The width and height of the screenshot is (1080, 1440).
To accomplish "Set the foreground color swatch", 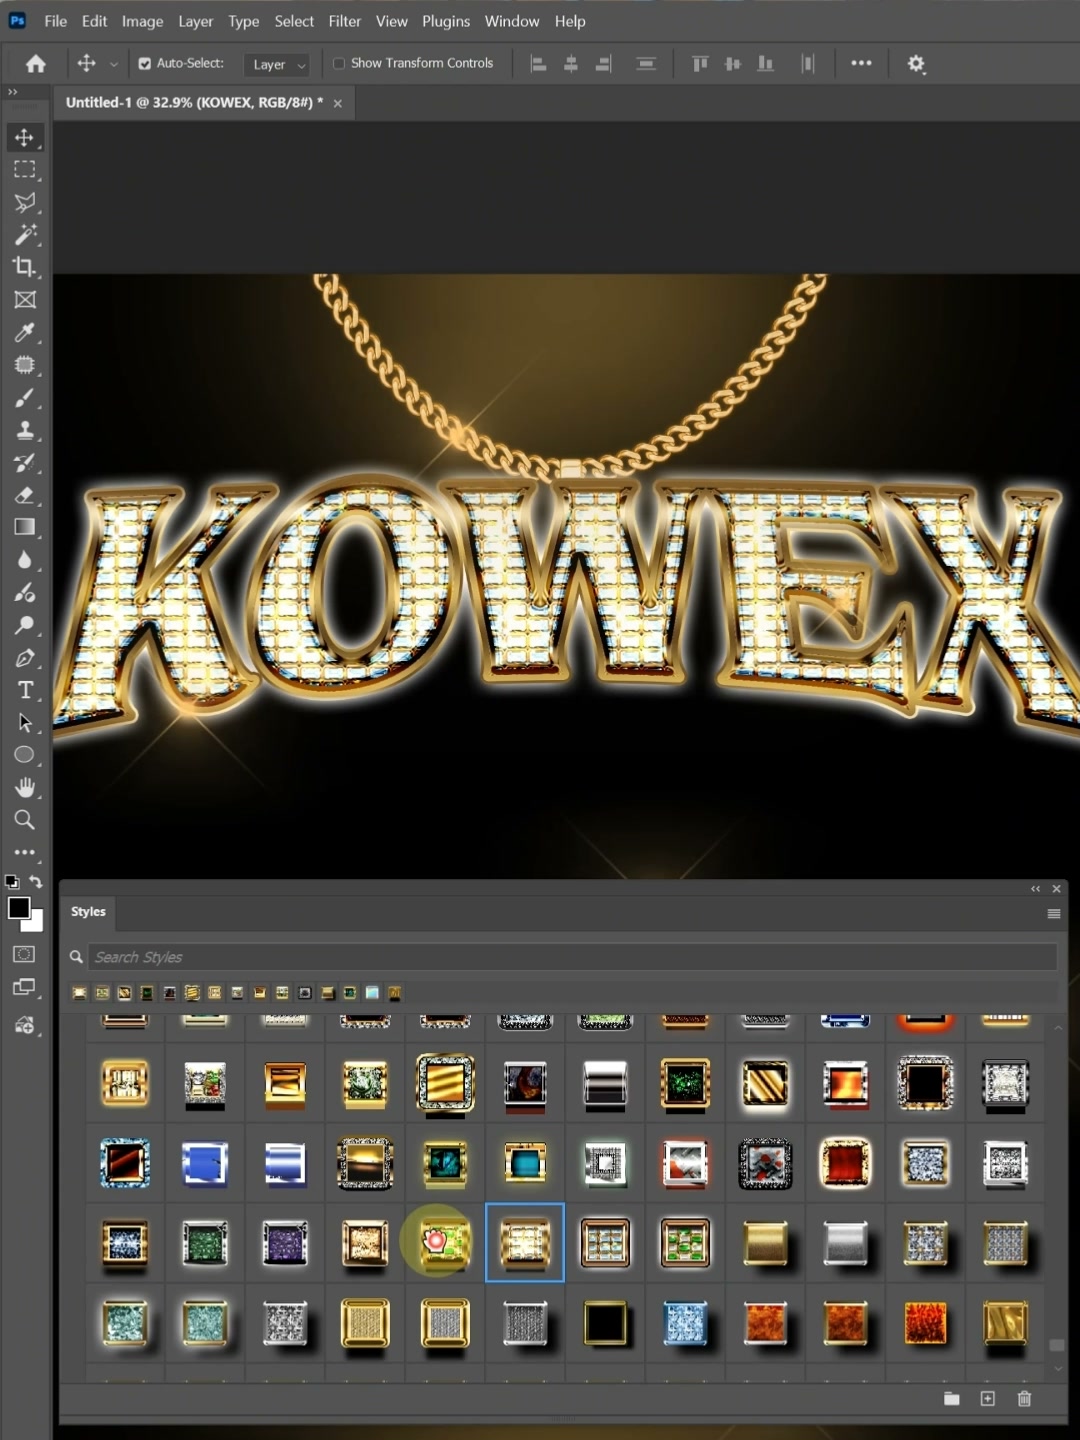I will 18,907.
